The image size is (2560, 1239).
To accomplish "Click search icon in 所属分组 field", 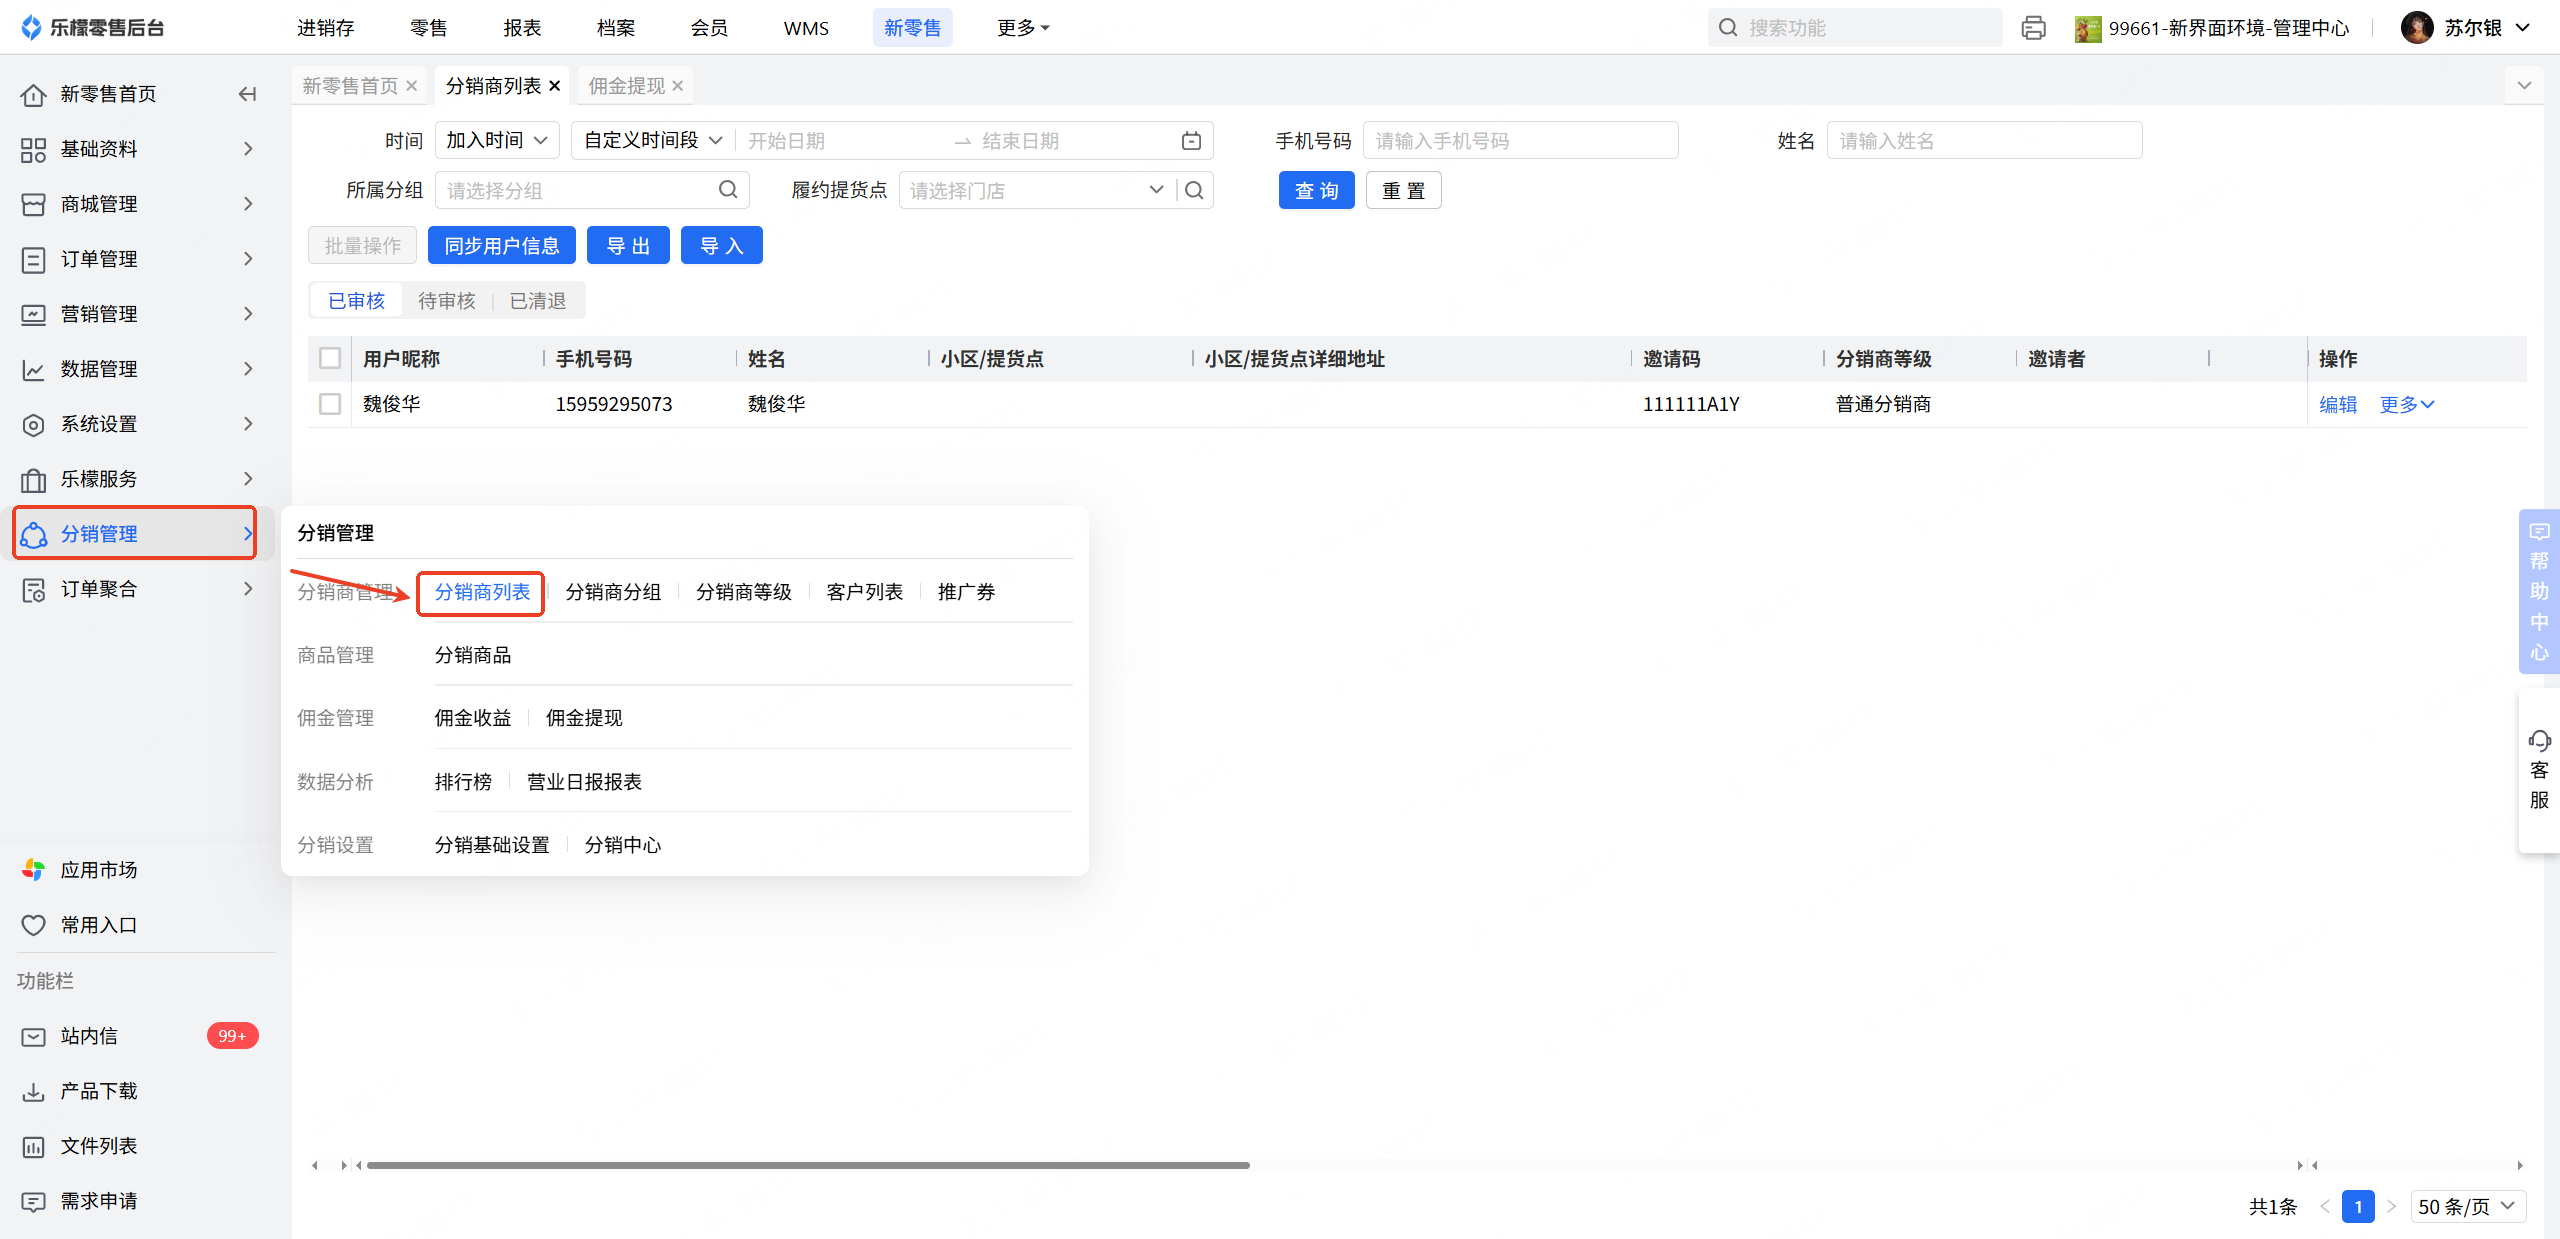I will pos(728,190).
